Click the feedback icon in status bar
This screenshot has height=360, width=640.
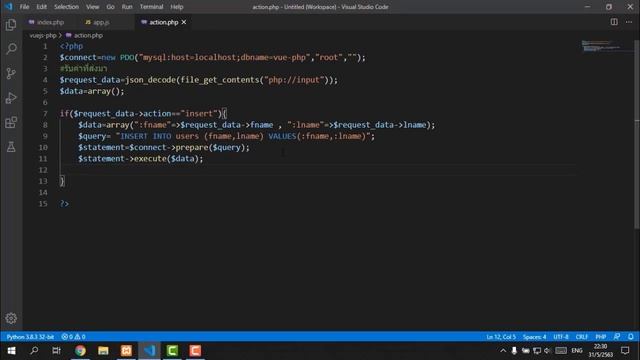[617, 337]
